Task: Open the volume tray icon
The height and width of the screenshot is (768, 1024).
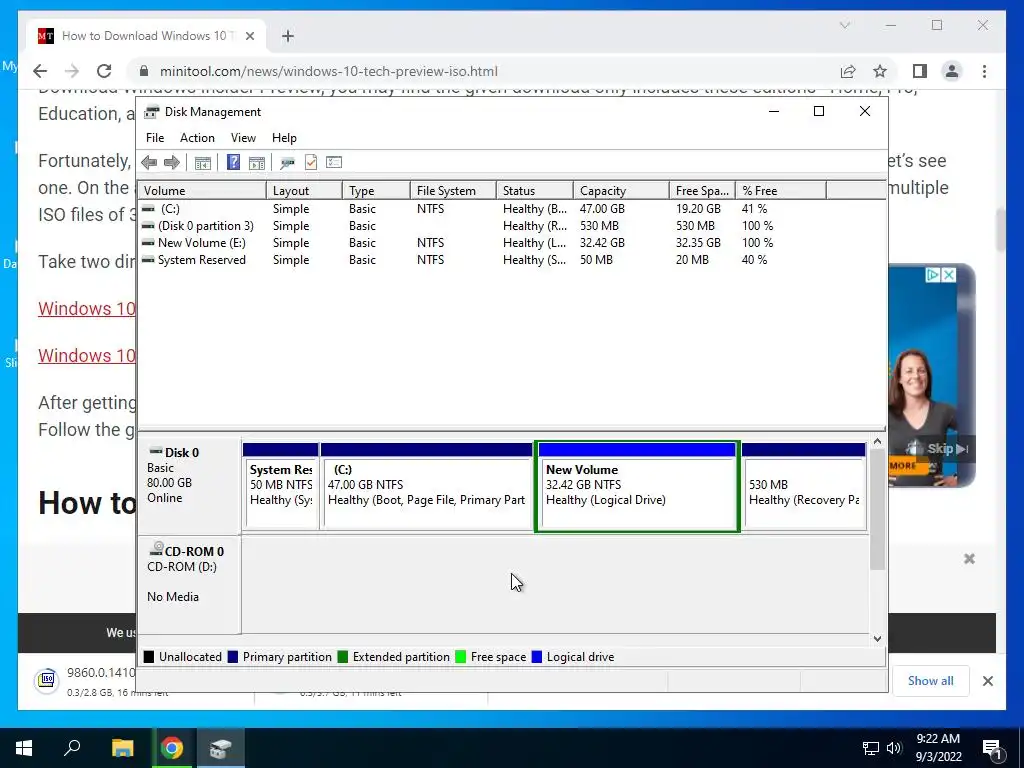Action: tap(894, 748)
